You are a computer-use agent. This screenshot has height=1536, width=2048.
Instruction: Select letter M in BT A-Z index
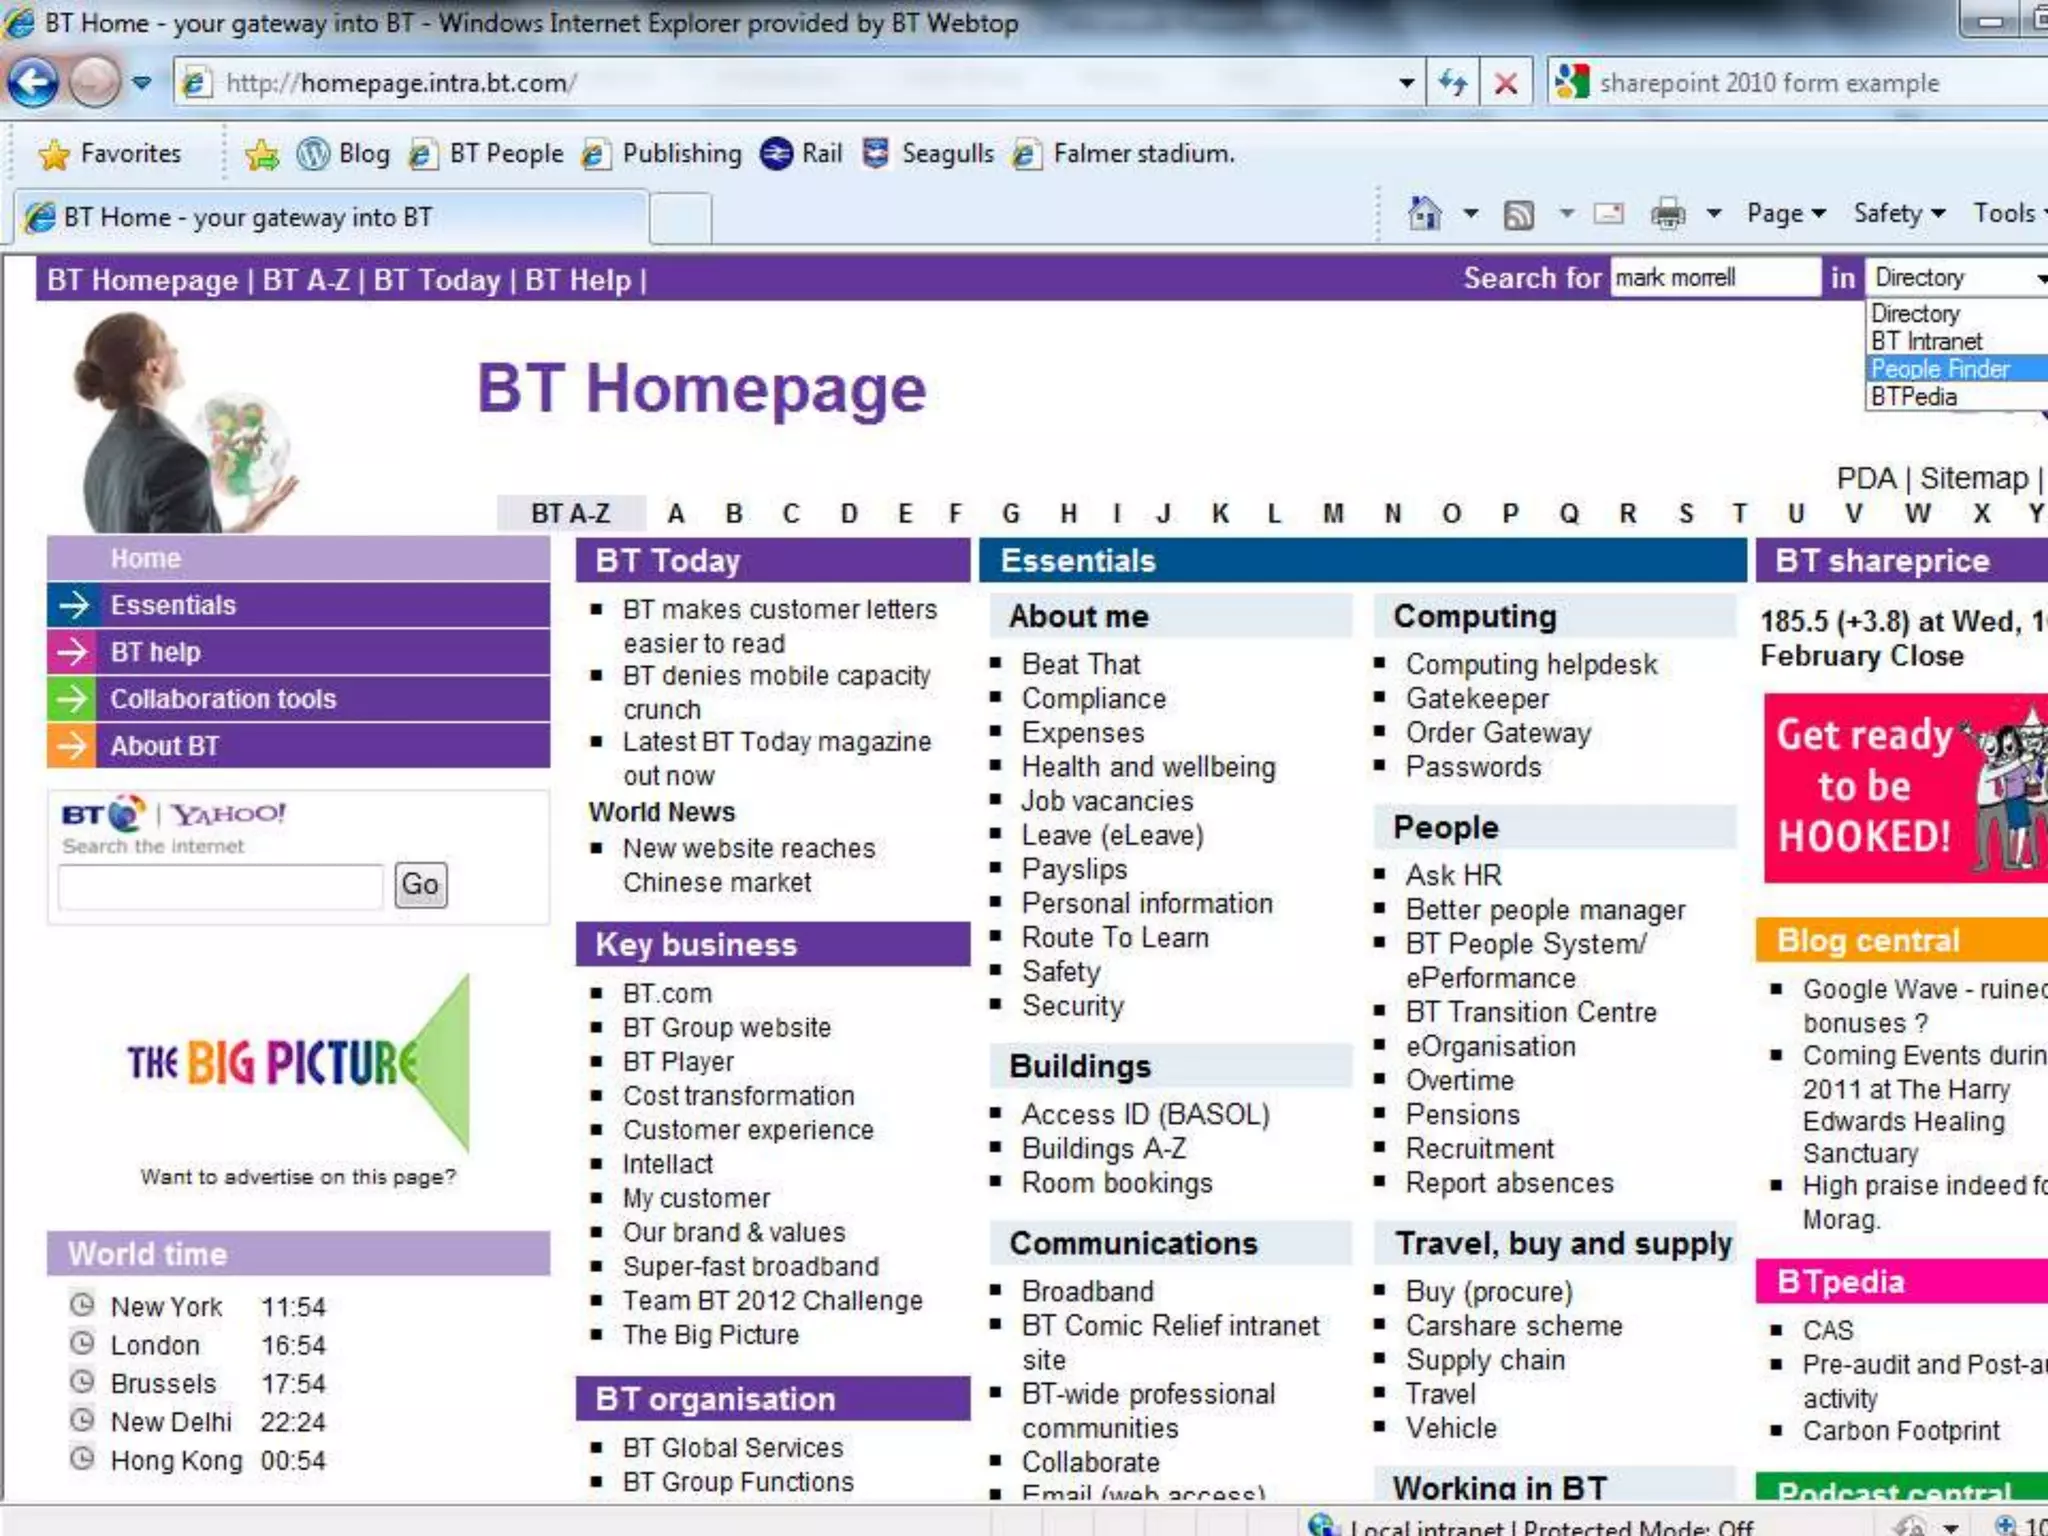pyautogui.click(x=1333, y=514)
